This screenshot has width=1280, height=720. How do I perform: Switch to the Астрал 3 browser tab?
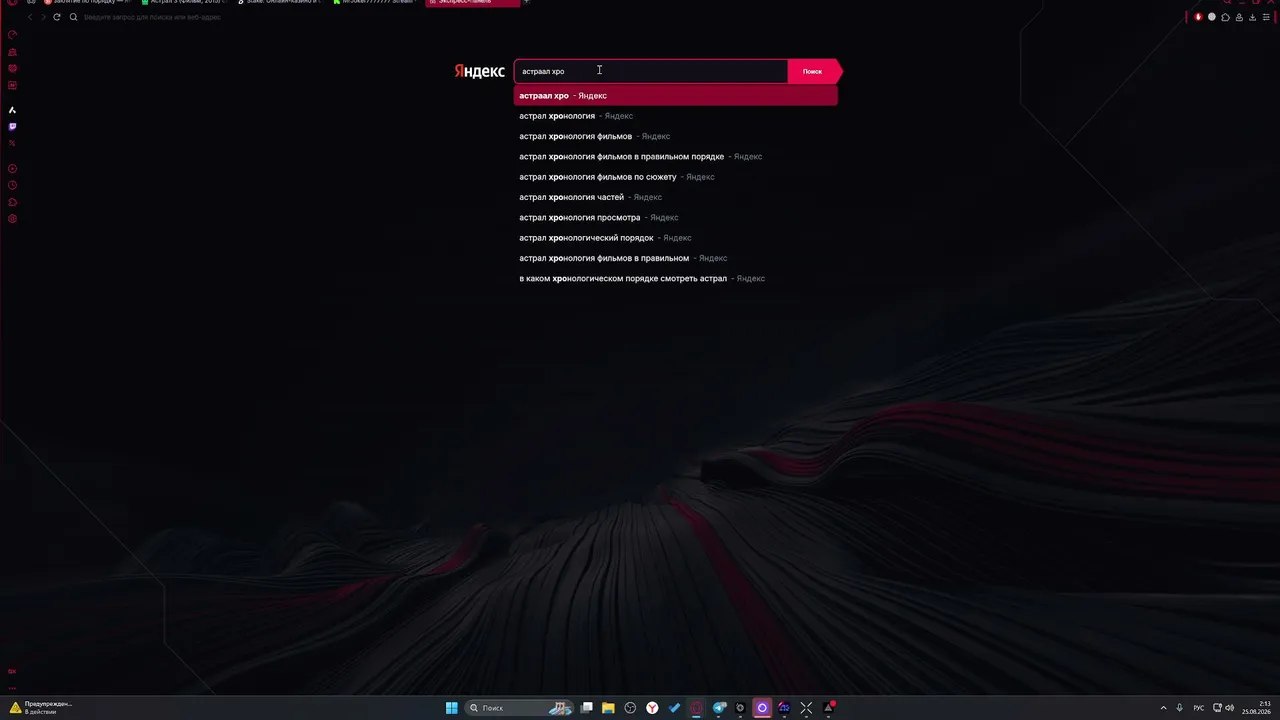(x=185, y=3)
